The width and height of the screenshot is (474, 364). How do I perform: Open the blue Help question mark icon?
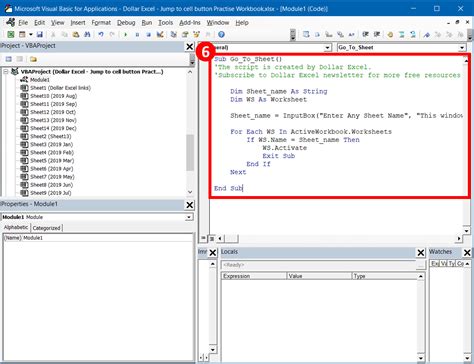point(221,34)
